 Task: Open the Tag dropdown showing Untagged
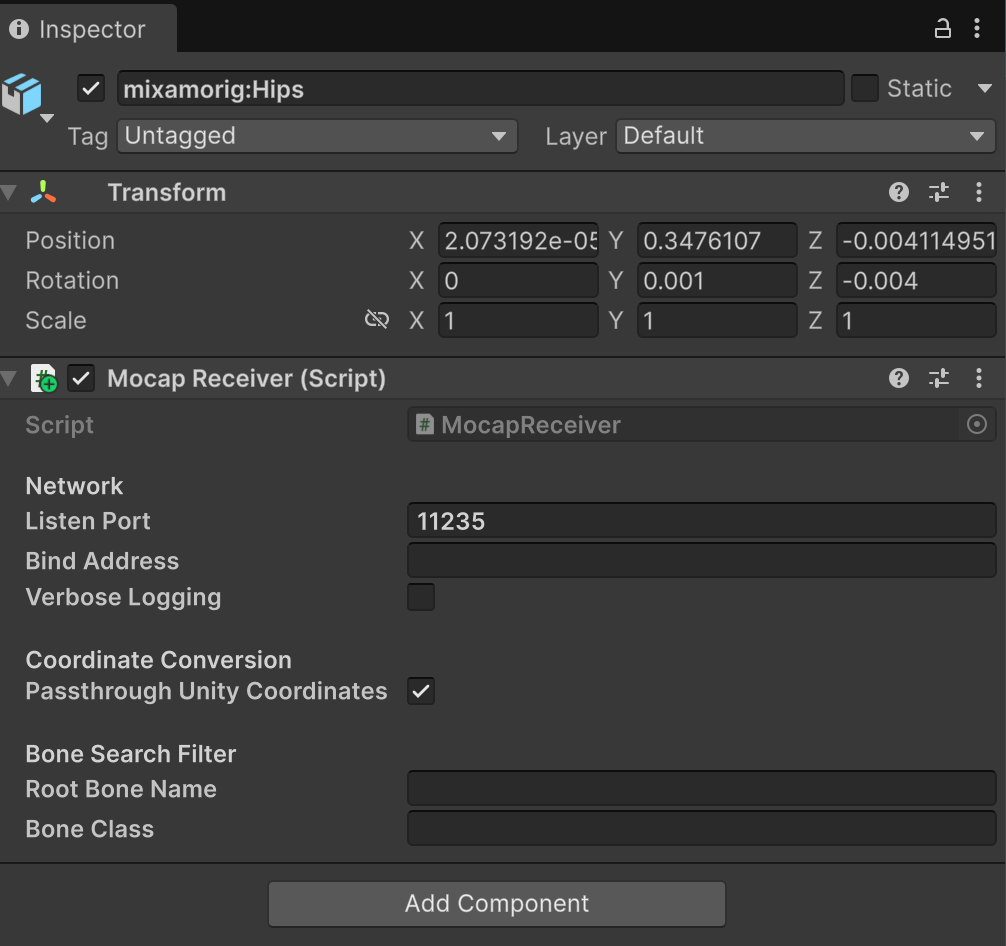(x=317, y=136)
